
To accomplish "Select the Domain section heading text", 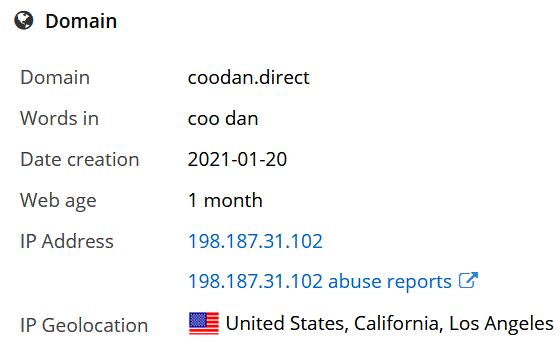I will [81, 21].
